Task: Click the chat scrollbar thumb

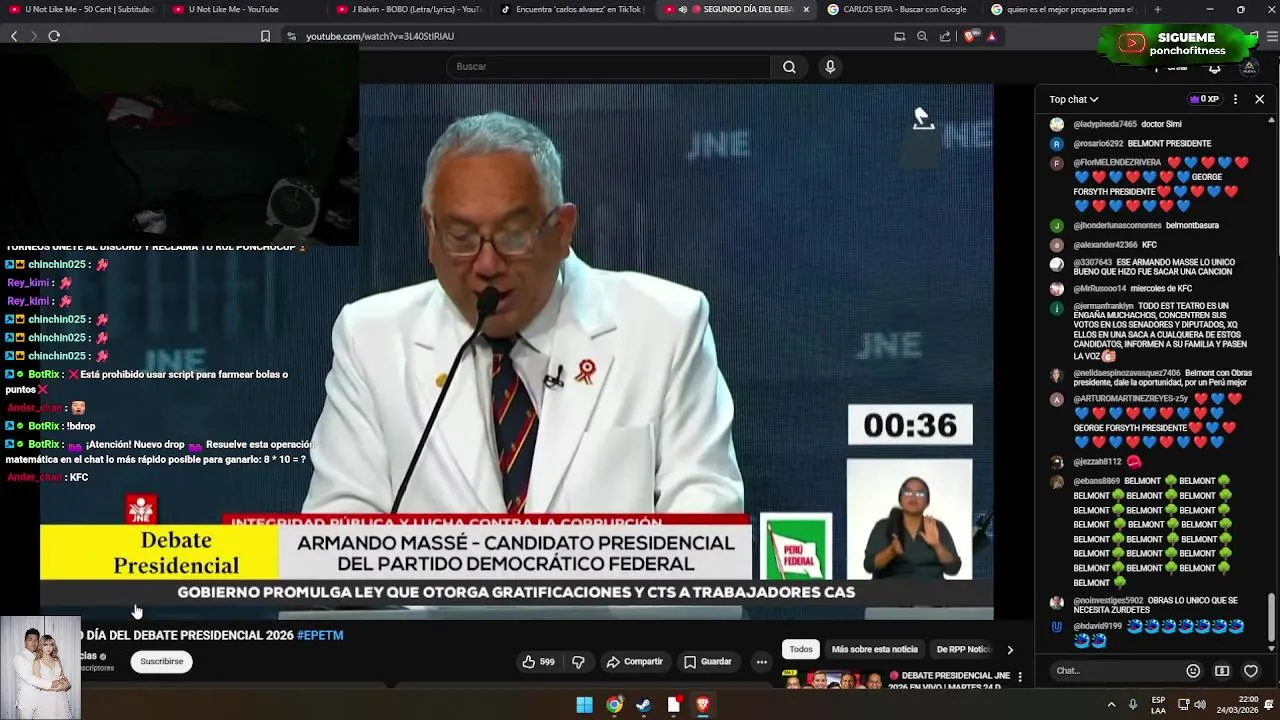Action: click(1271, 616)
